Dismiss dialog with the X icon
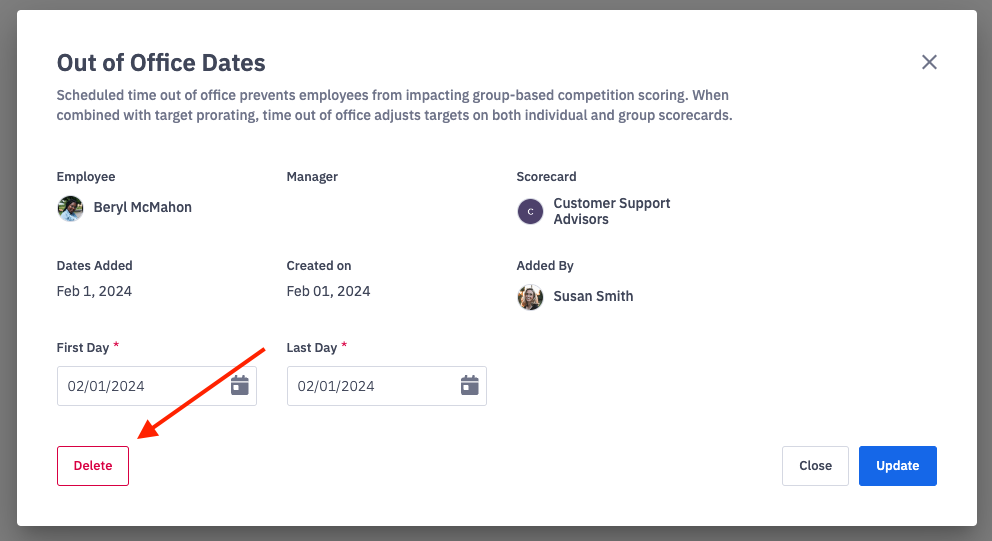The width and height of the screenshot is (992, 541). (x=929, y=62)
